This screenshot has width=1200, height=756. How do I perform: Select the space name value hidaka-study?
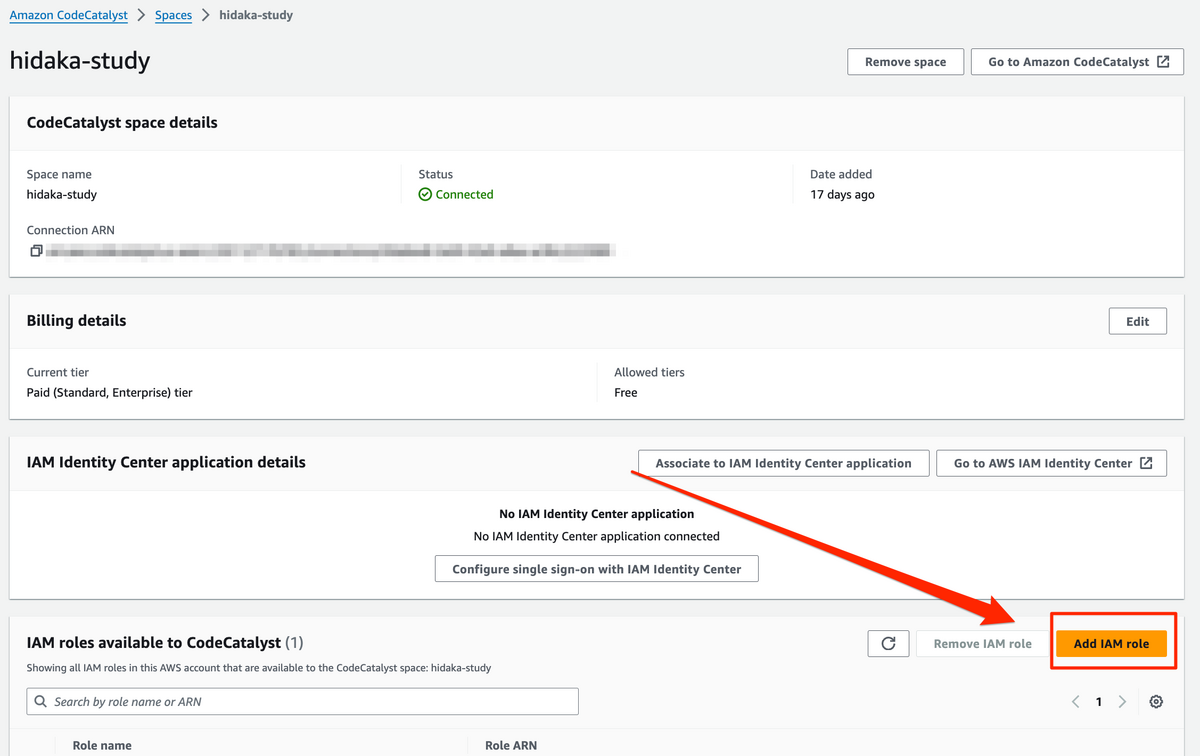(62, 195)
